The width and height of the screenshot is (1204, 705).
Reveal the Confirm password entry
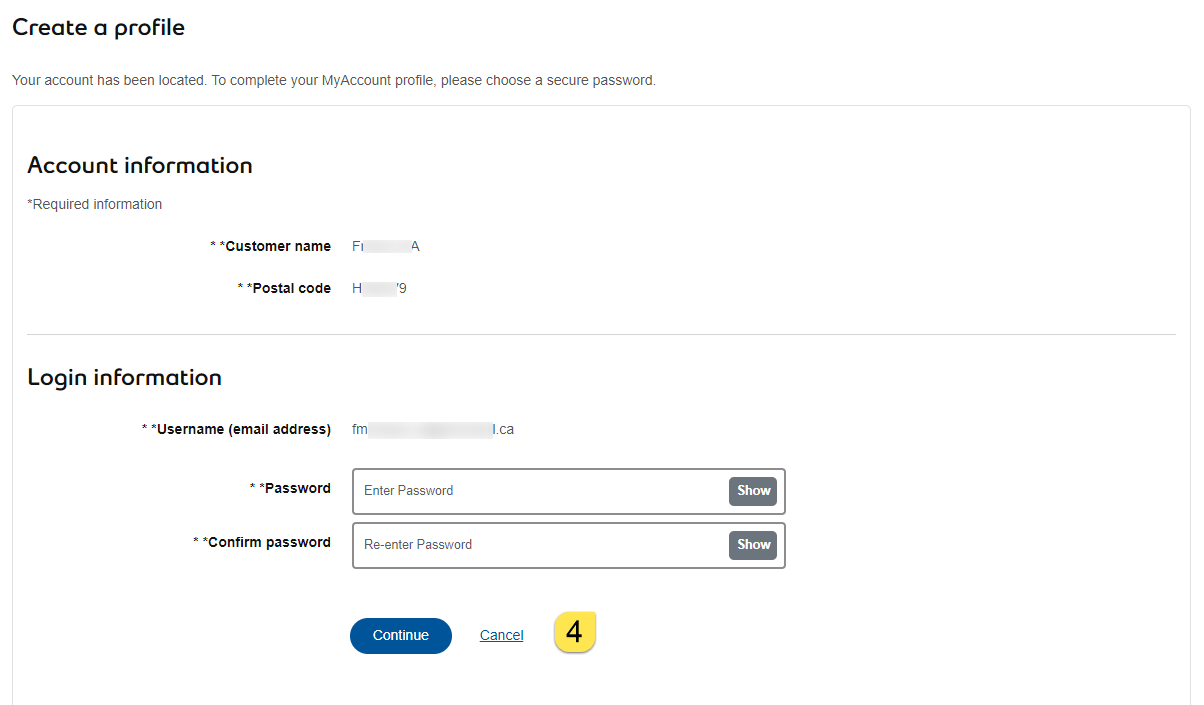(x=753, y=545)
